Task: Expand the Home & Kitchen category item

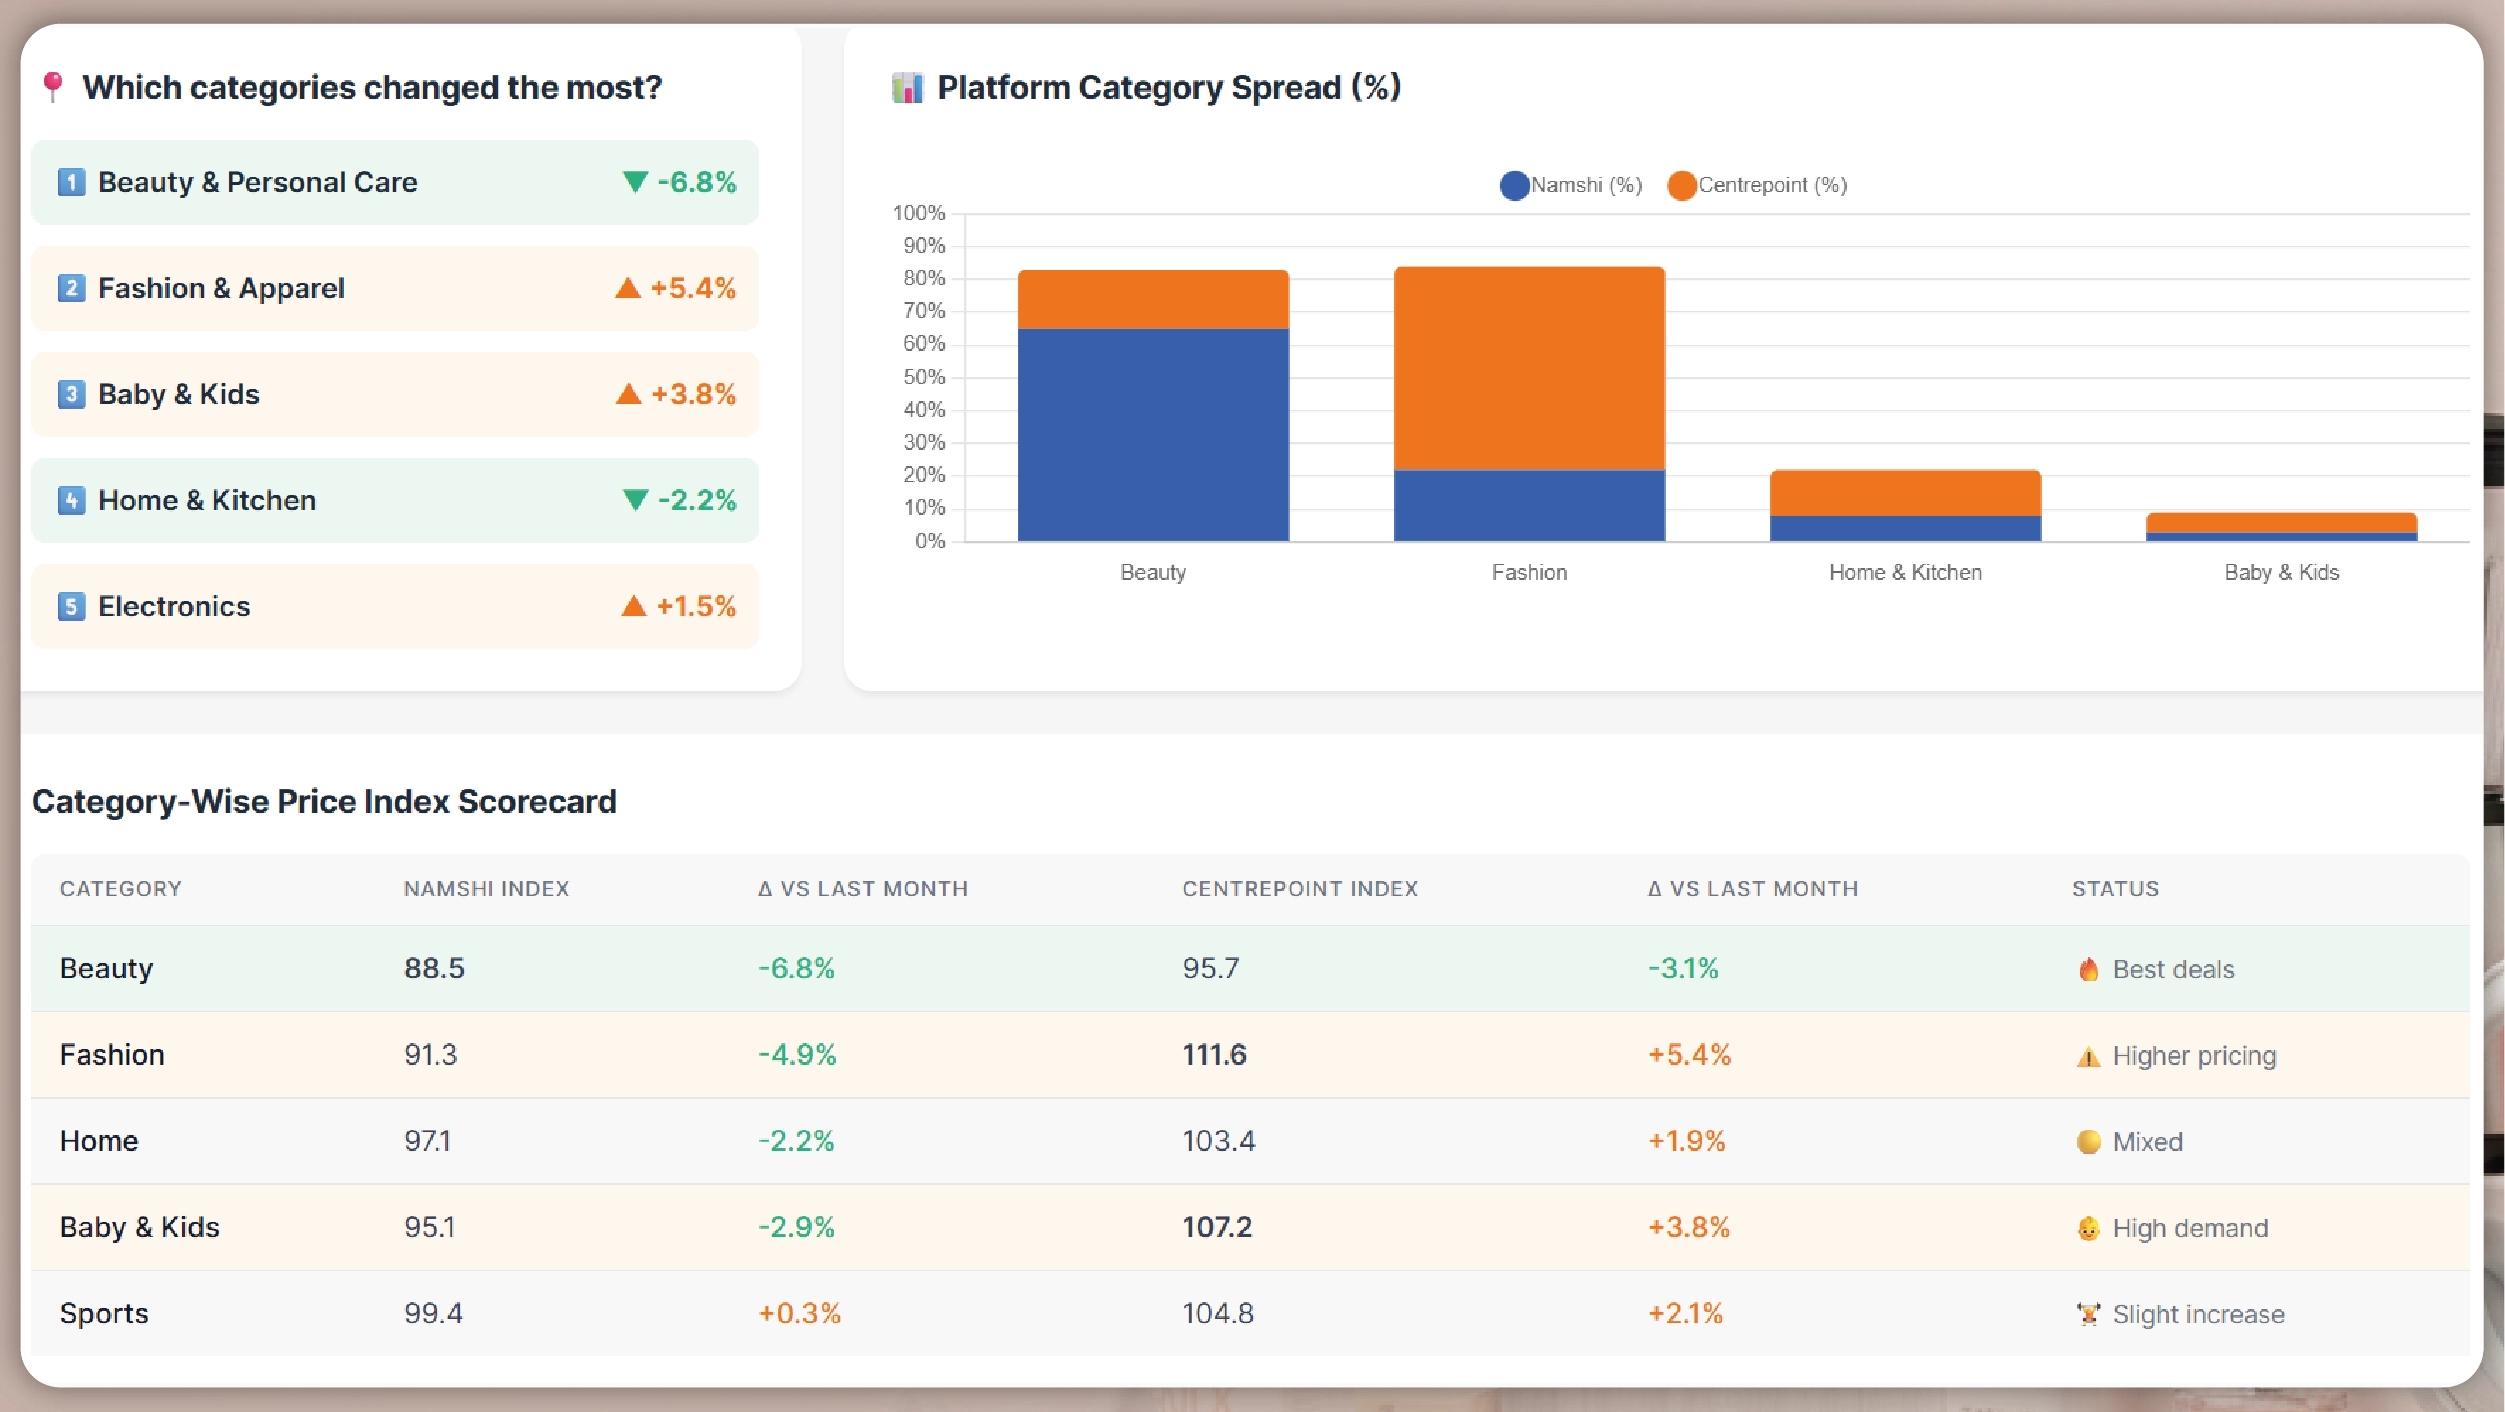Action: 395,499
